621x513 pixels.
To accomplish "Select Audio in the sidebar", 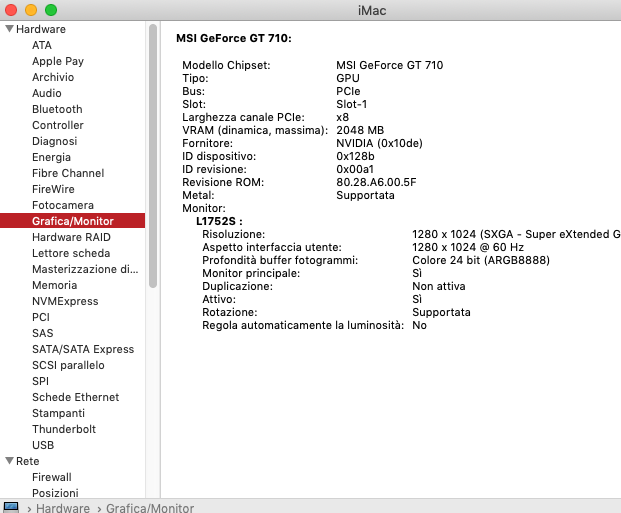I will (47, 93).
